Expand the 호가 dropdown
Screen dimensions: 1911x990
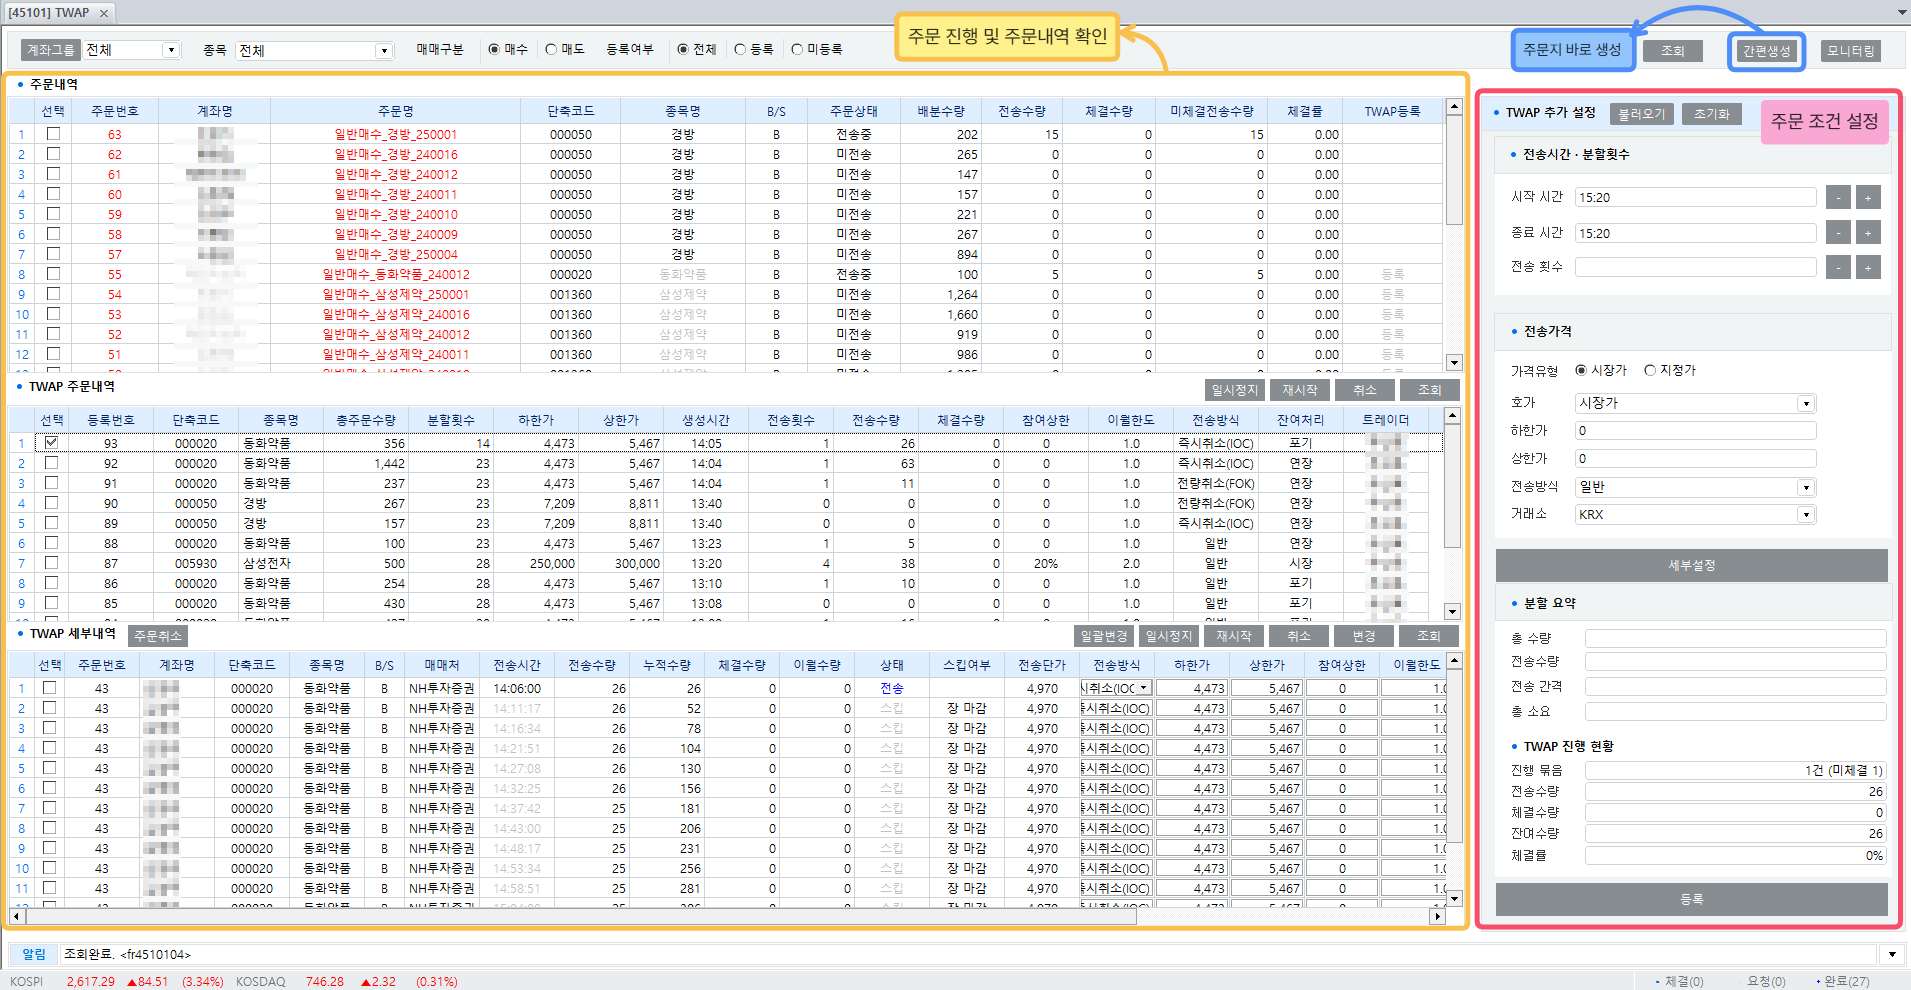point(1806,404)
